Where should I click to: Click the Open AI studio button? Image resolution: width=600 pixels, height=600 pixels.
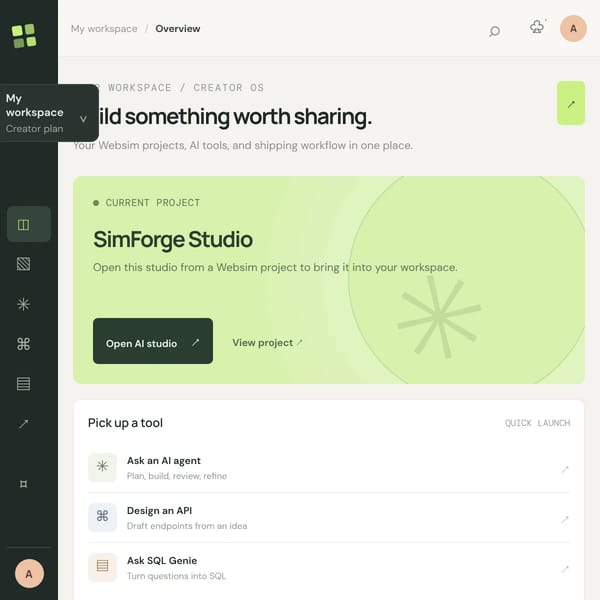click(x=153, y=341)
